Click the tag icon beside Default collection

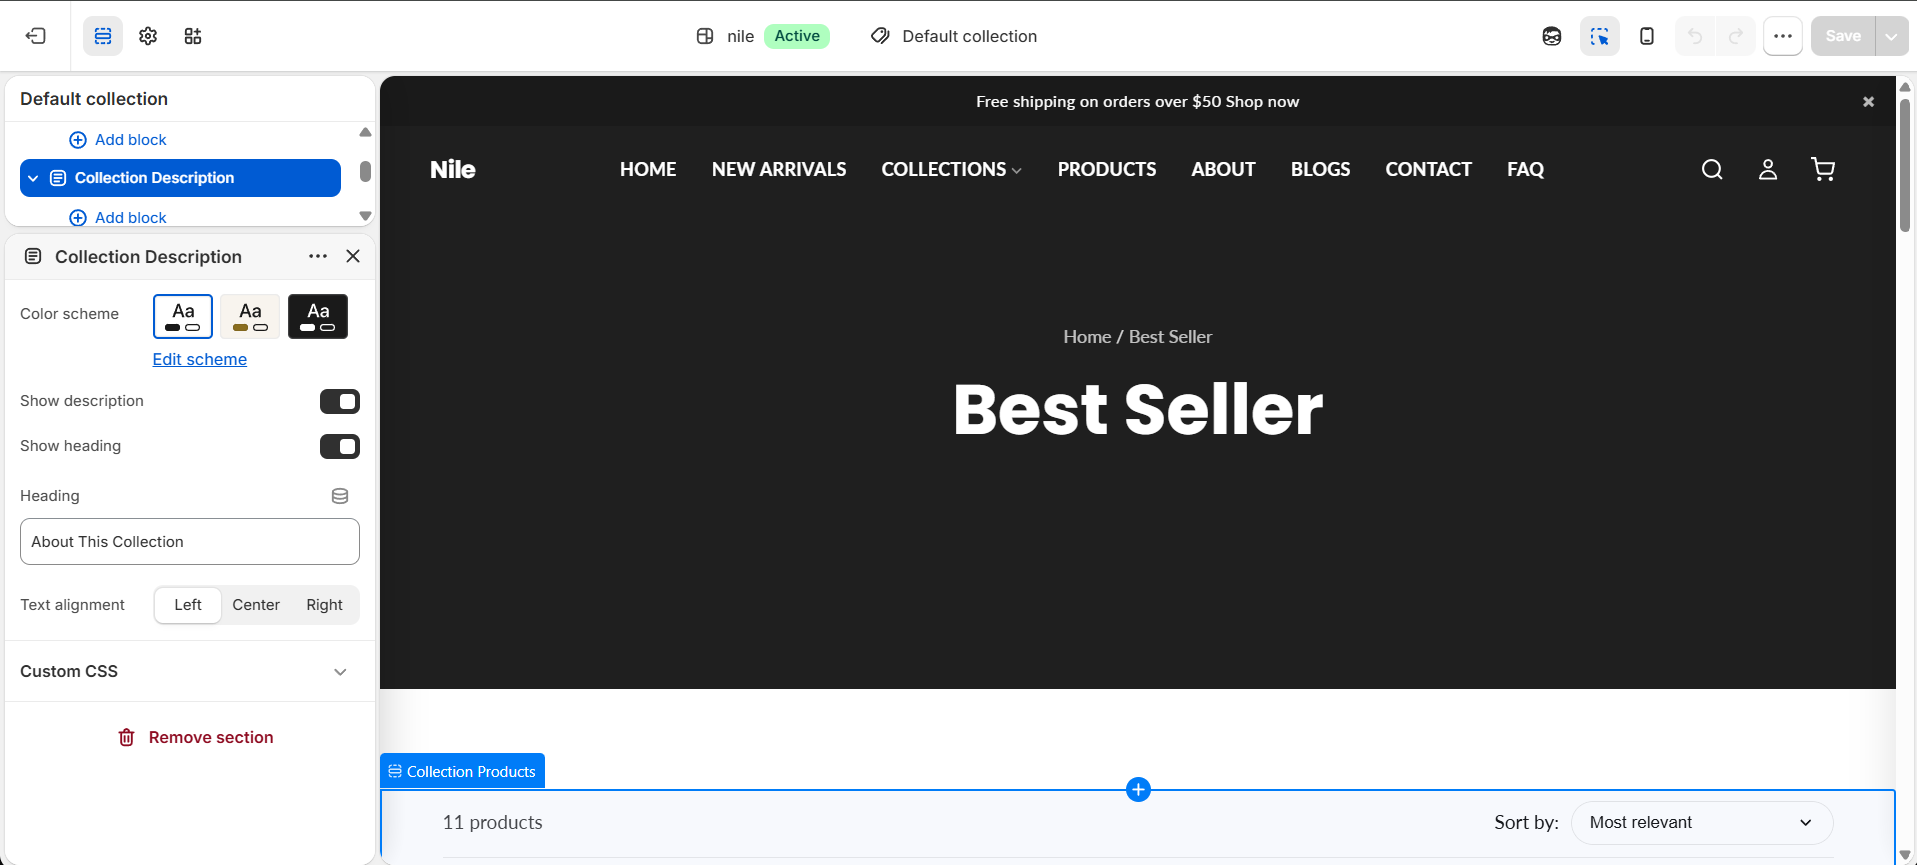(880, 36)
